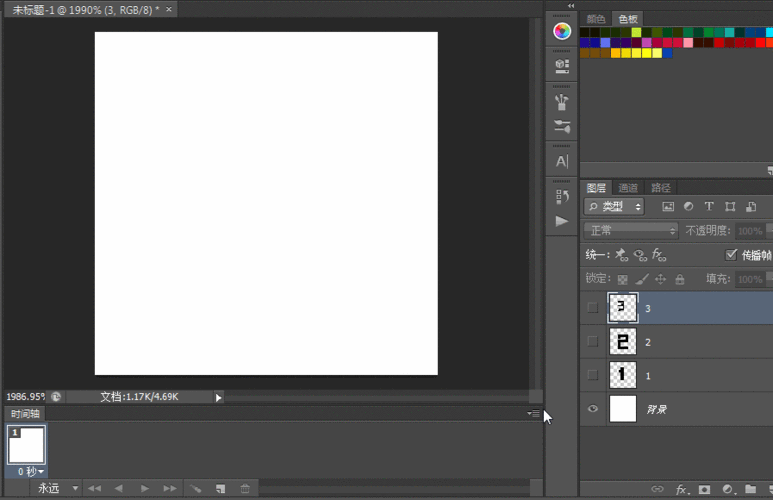Viewport: 773px width, 500px height.
Task: Click the unify layer style icon
Action: [659, 255]
